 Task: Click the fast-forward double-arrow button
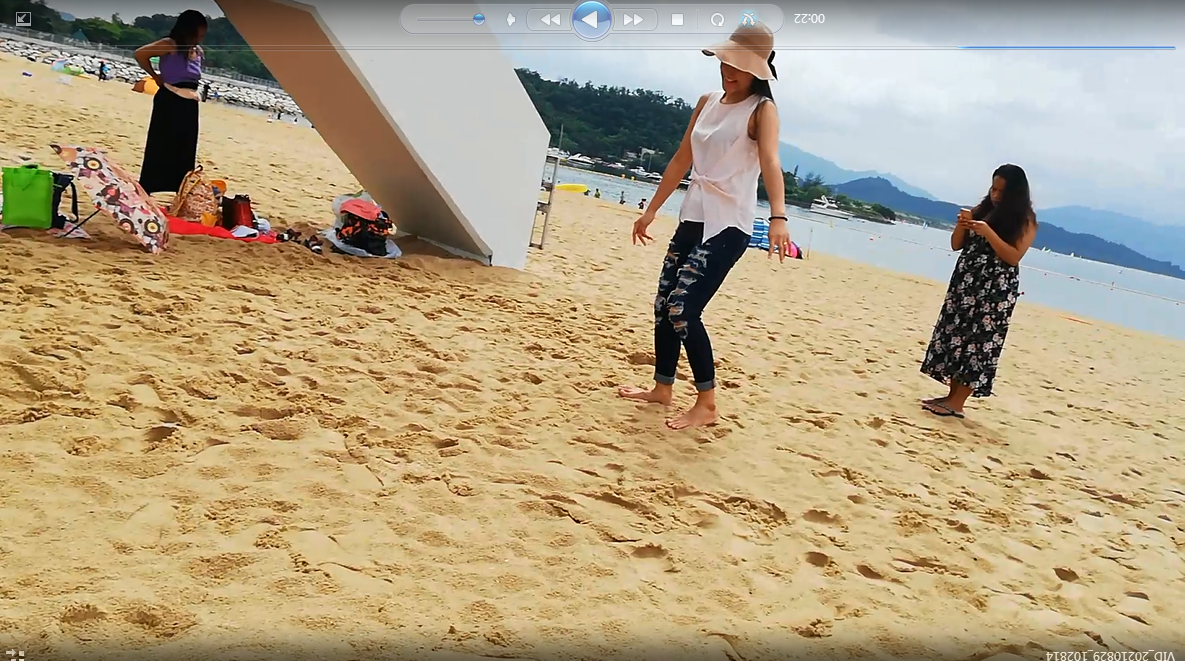coord(633,20)
